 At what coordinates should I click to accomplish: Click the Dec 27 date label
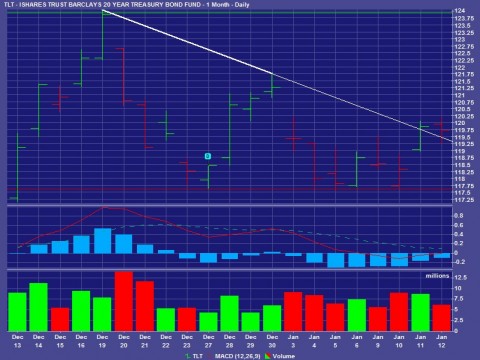click(208, 341)
